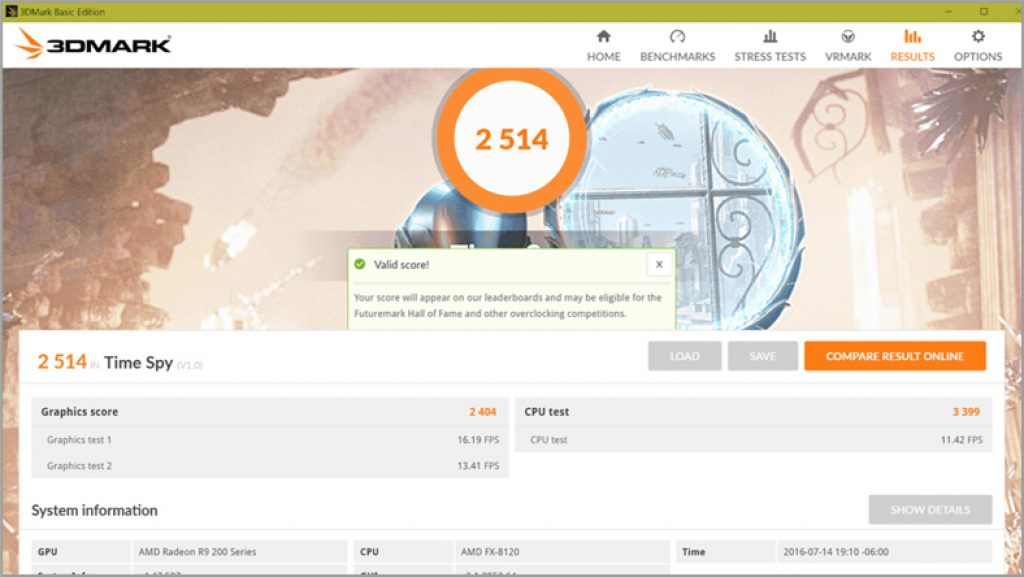Select the CPU test score header row
This screenshot has height=577, width=1024.
(753, 411)
